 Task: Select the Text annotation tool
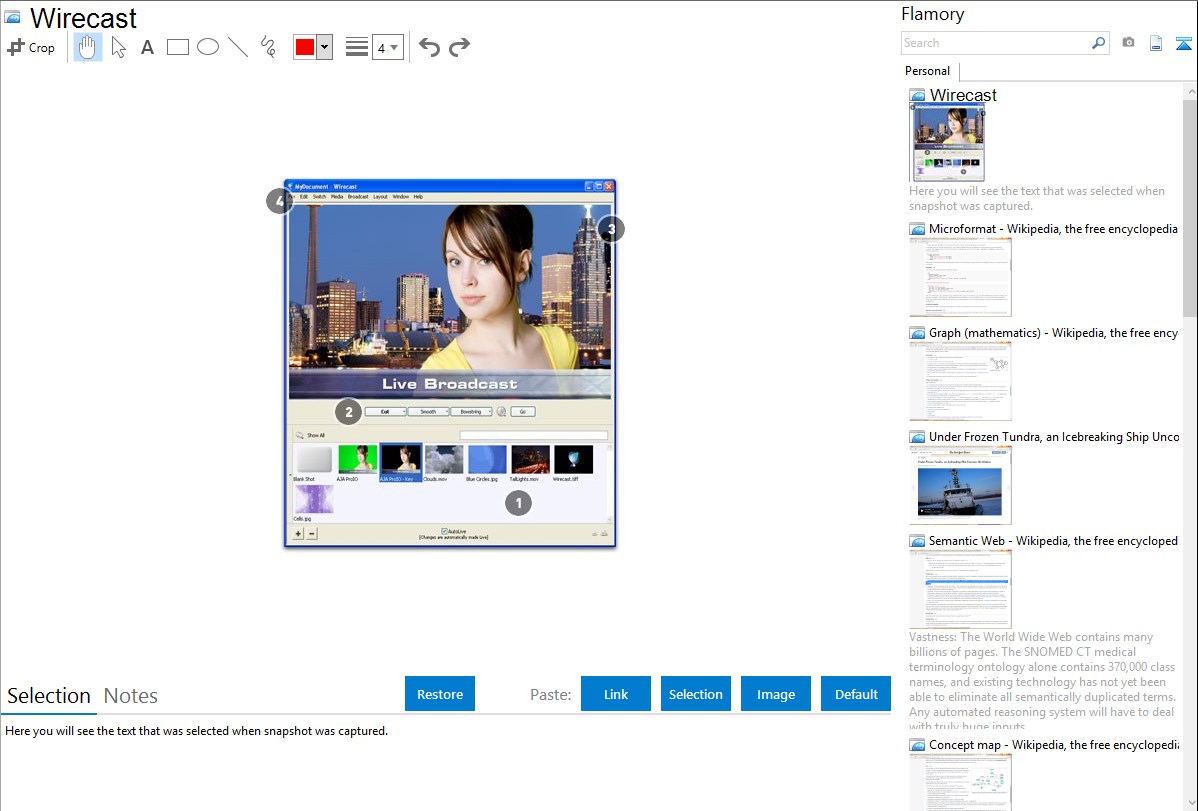click(x=147, y=47)
